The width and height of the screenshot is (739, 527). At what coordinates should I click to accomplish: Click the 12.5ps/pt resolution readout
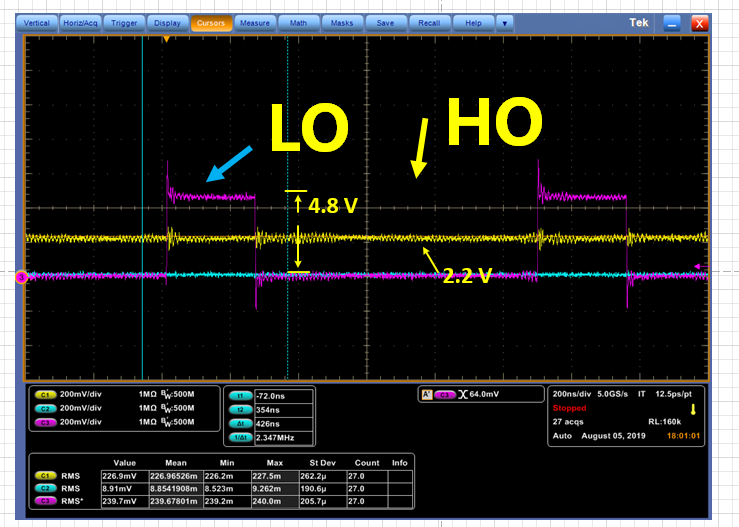click(x=673, y=394)
